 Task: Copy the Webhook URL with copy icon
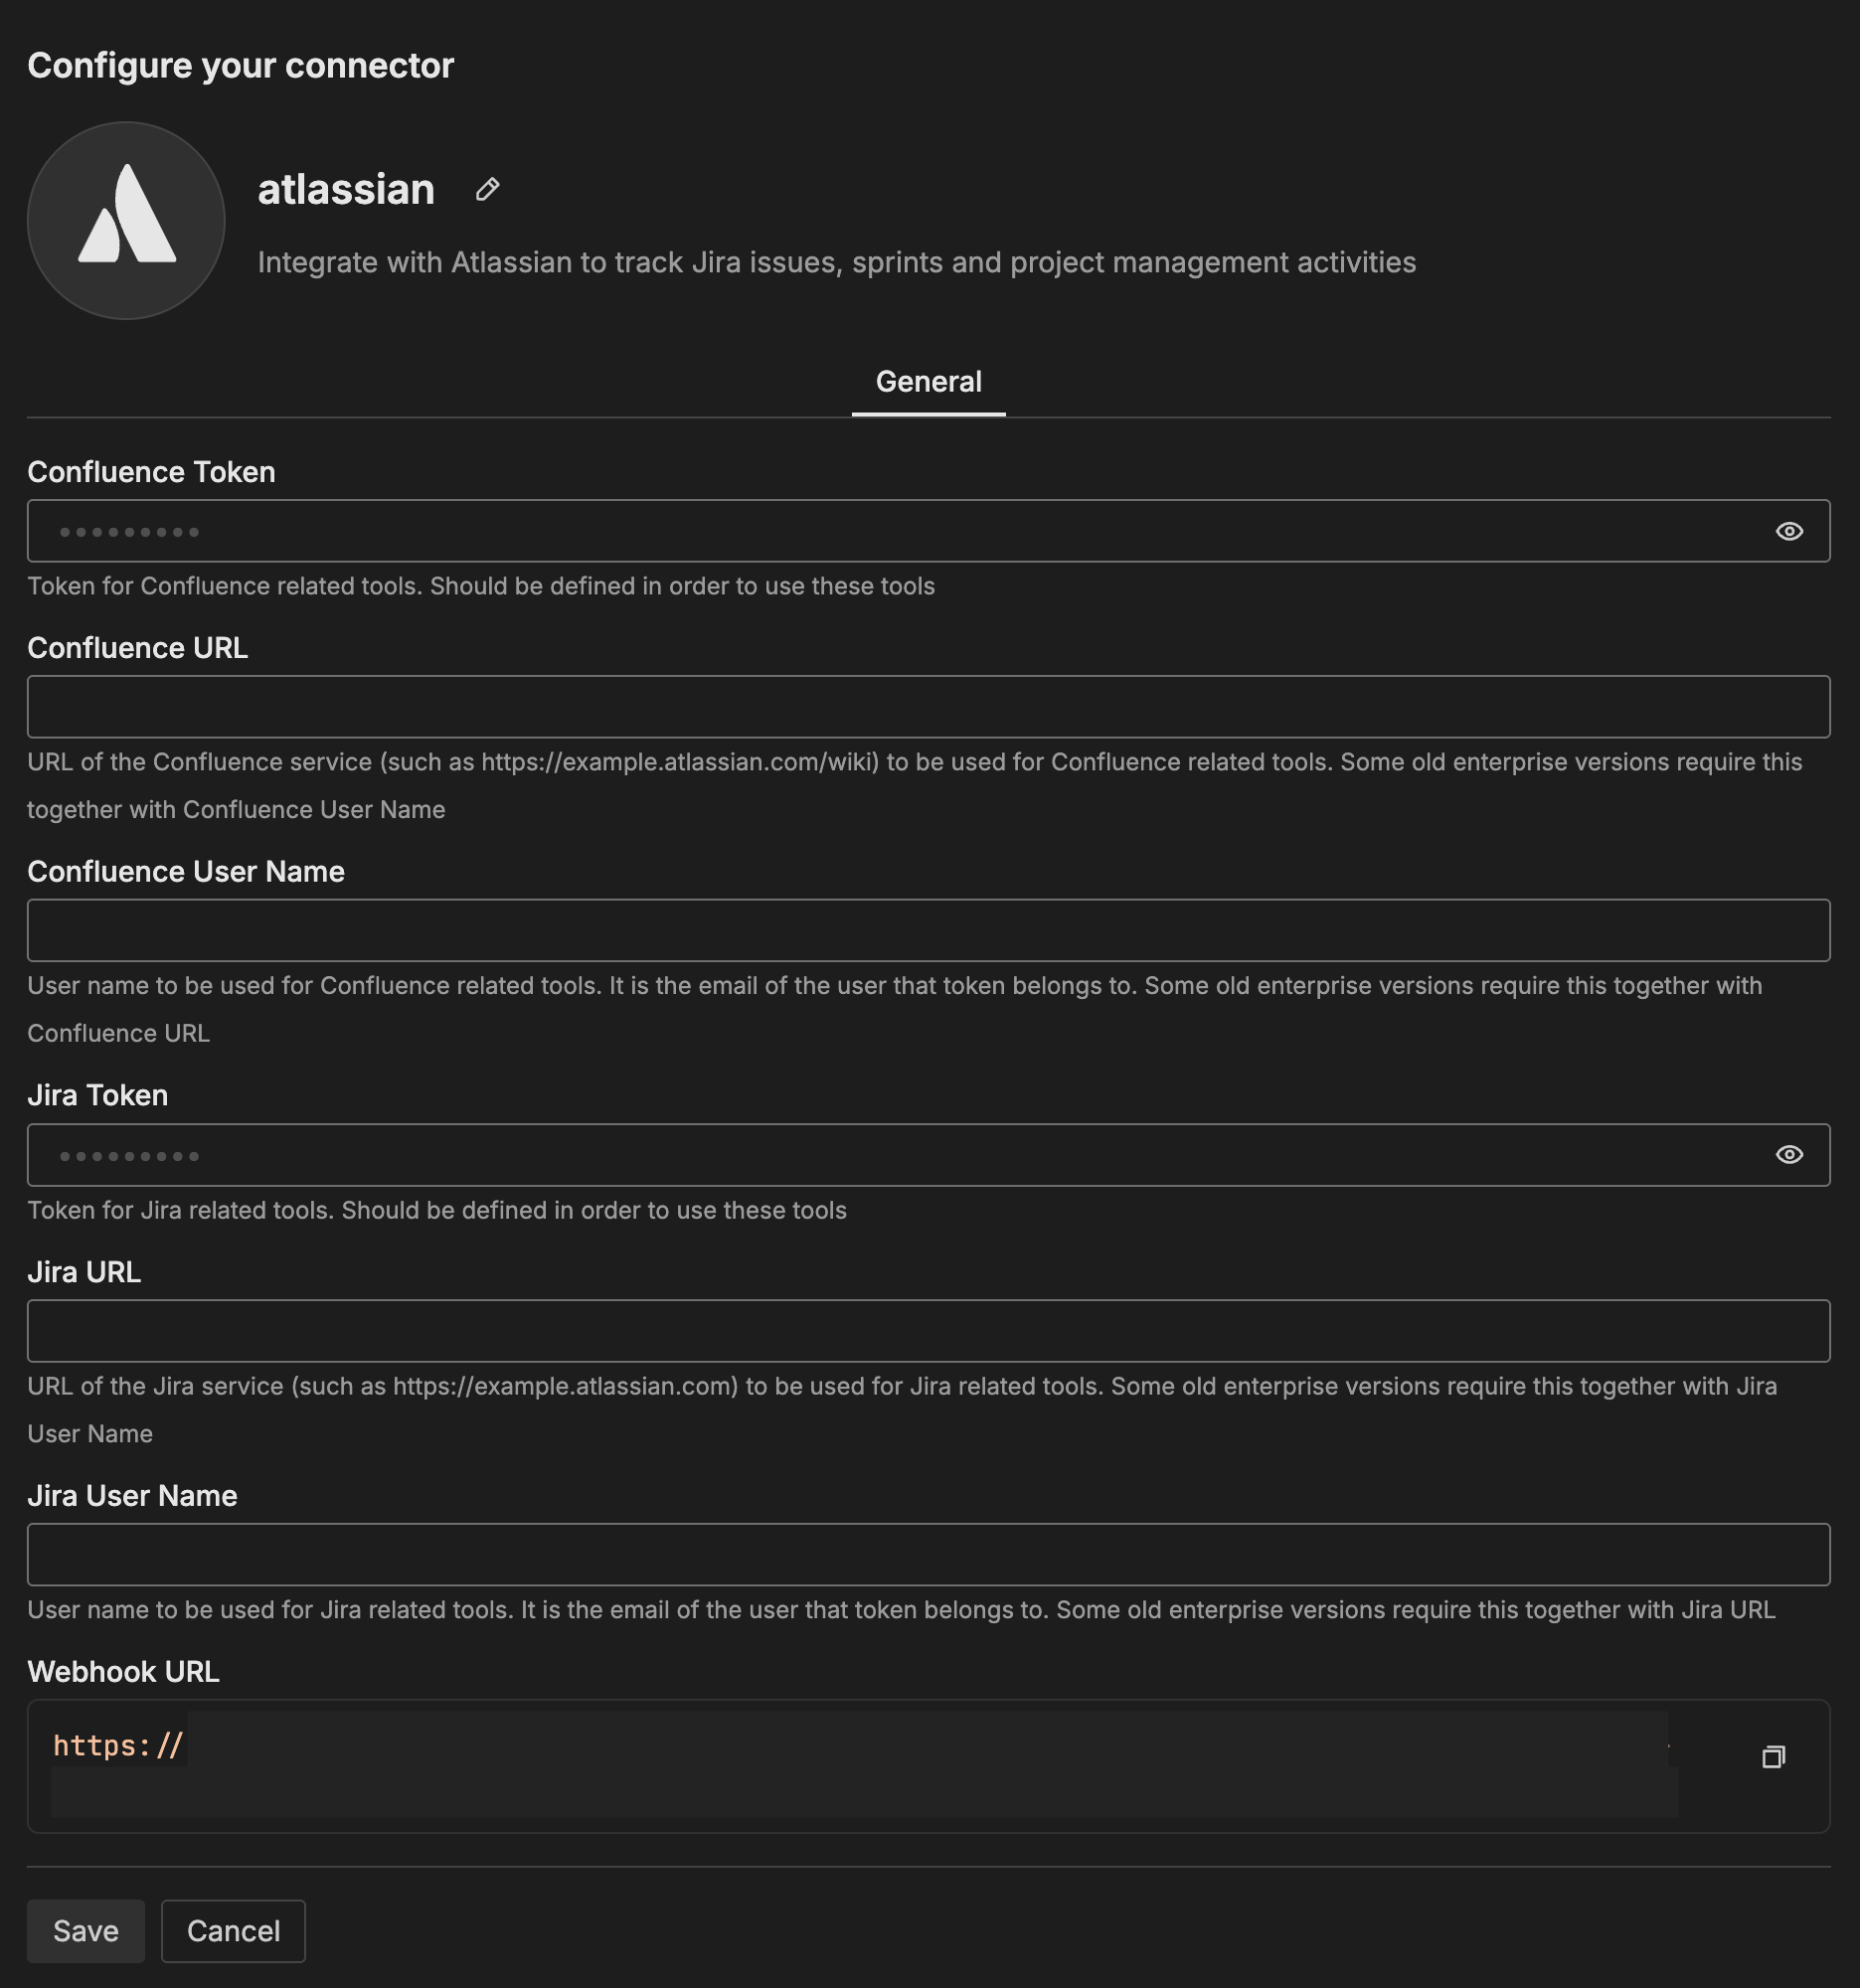[1773, 1757]
